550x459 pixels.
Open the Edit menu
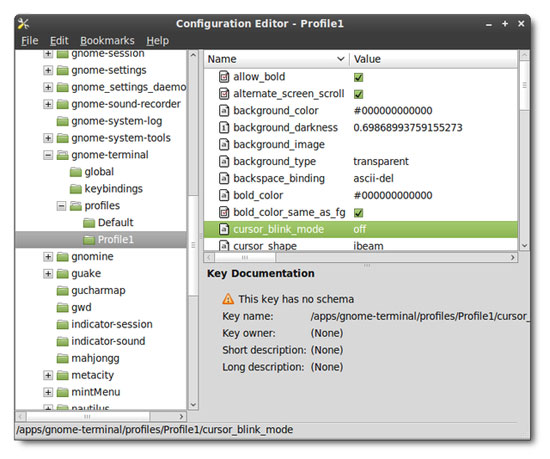point(59,41)
